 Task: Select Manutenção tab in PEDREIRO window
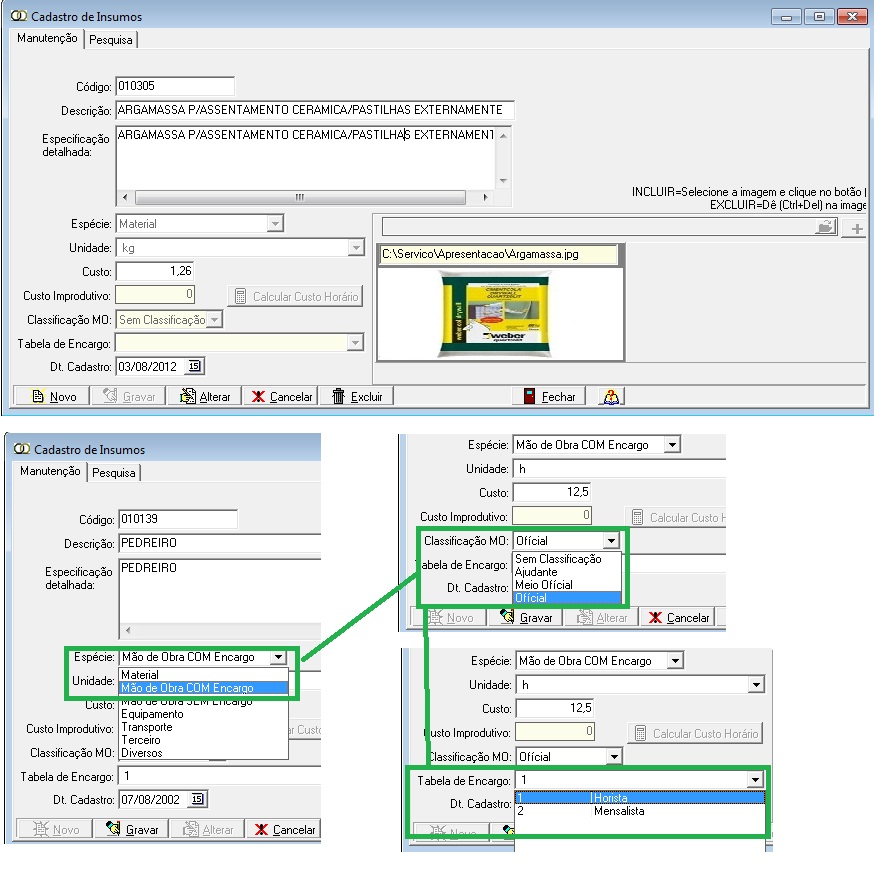point(50,472)
